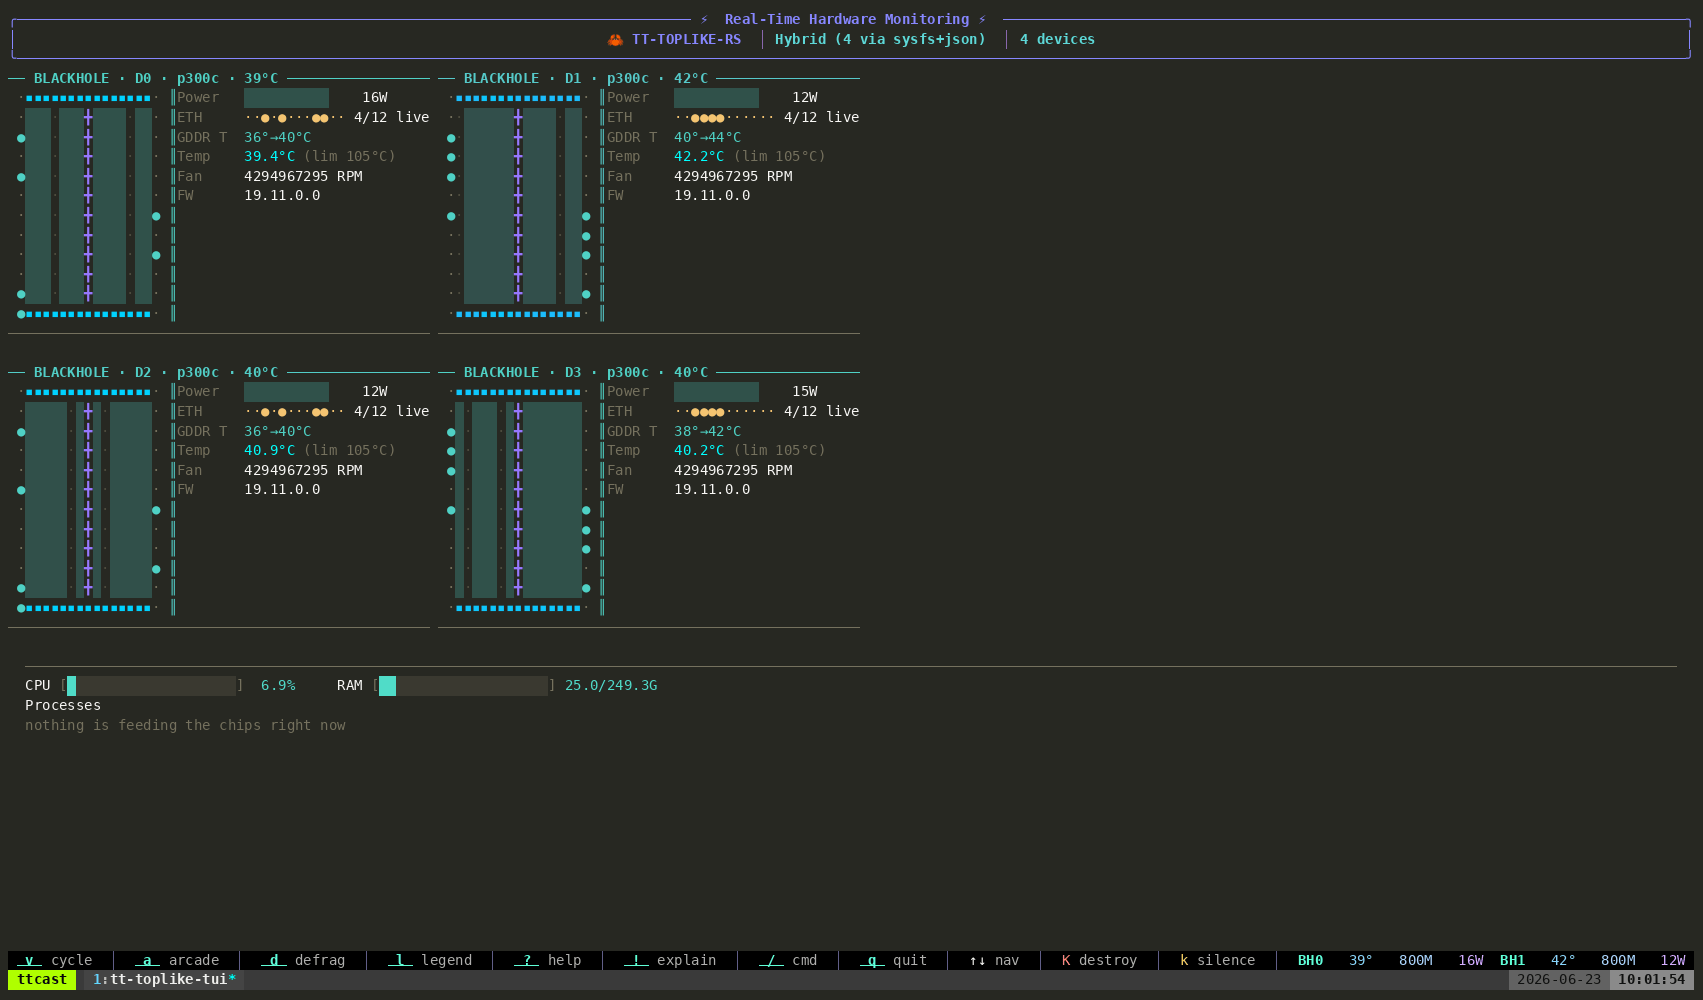This screenshot has height=1000, width=1703.
Task: Click D1 temperature value '42.2°C'
Action: (x=700, y=157)
